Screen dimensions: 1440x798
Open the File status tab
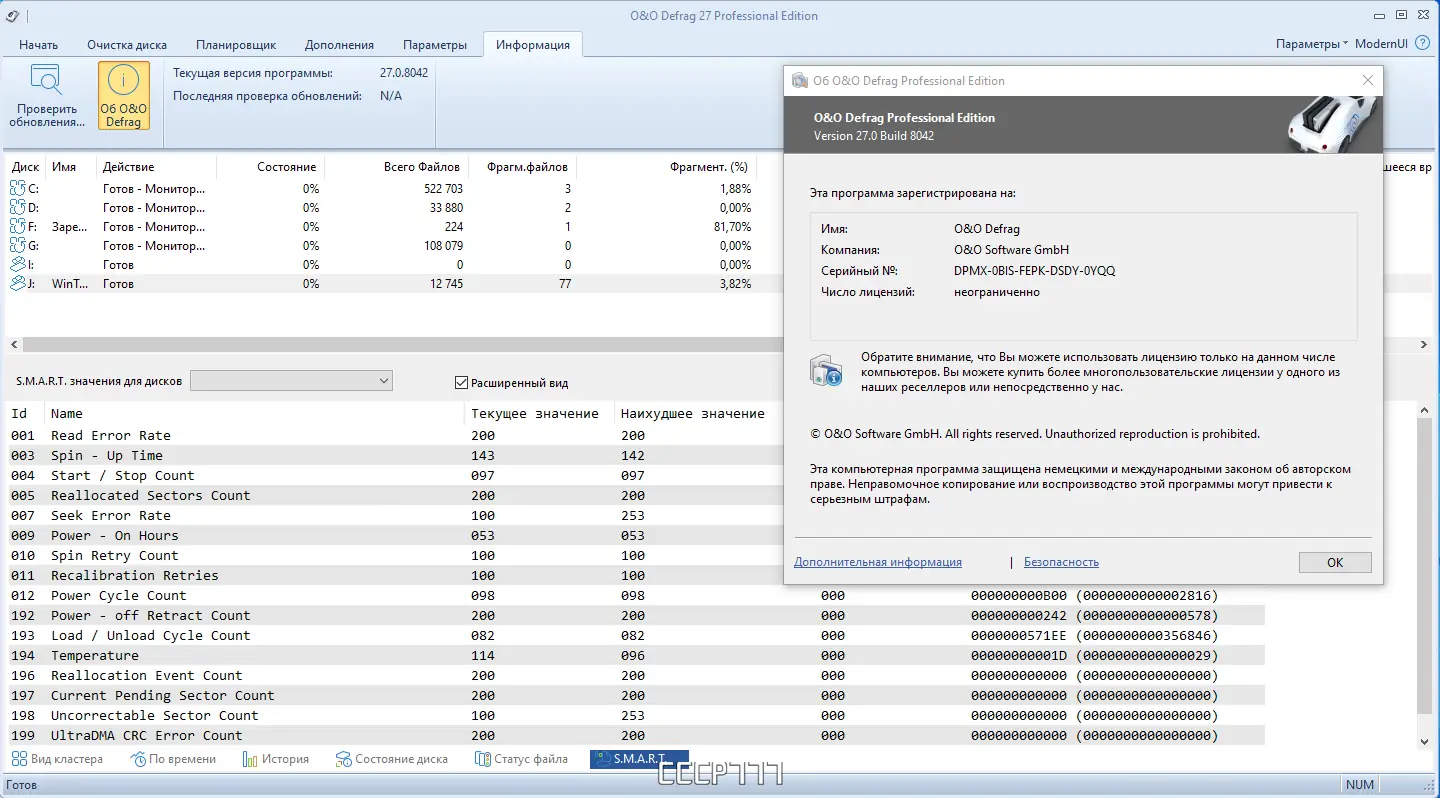pos(521,759)
